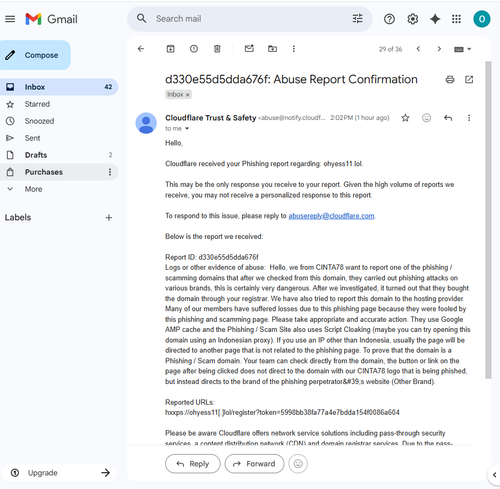Go to older email arrow
This screenshot has height=489, width=500.
coord(439,49)
